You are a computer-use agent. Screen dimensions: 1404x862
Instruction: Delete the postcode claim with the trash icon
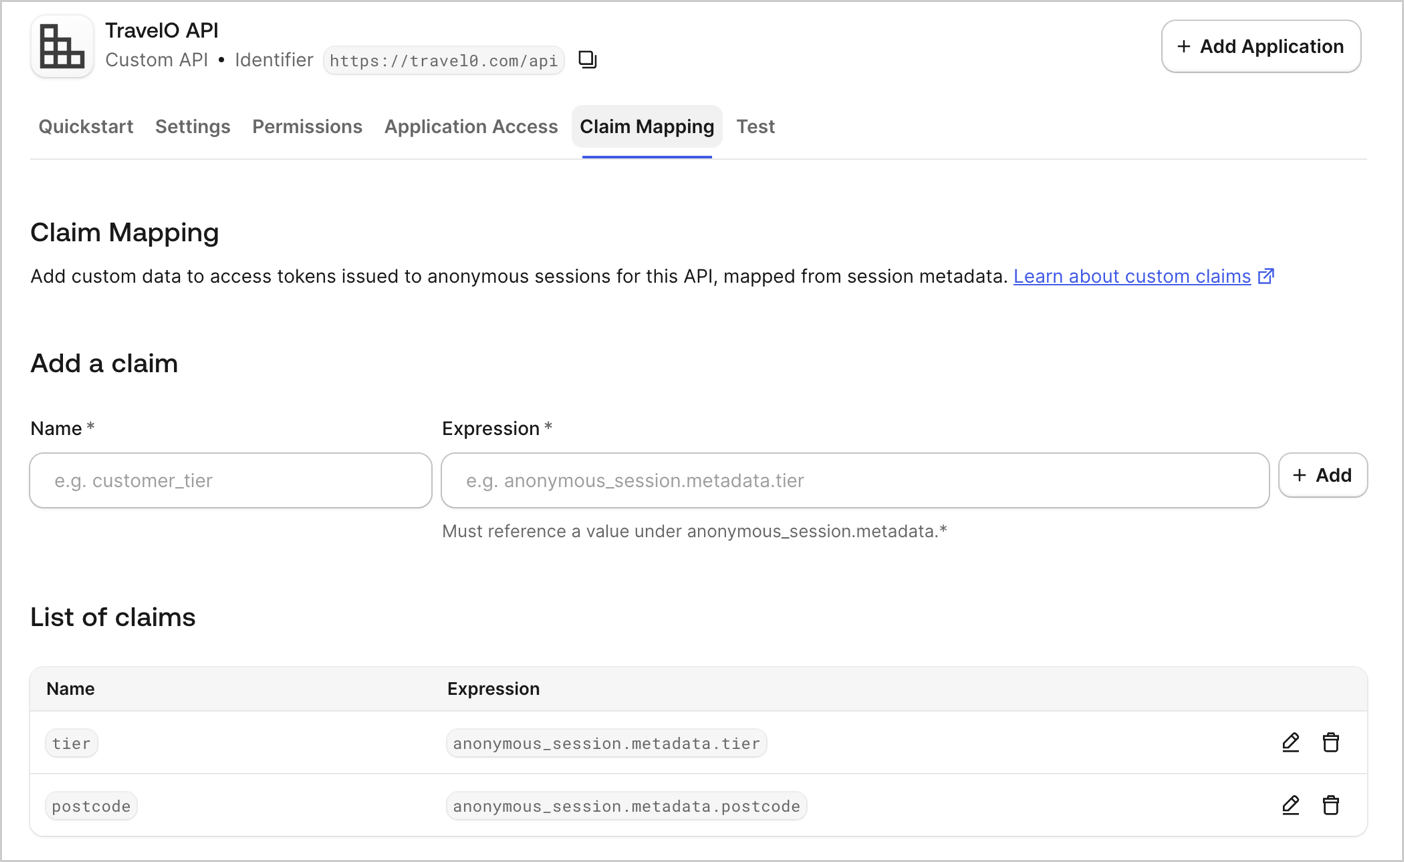1331,805
